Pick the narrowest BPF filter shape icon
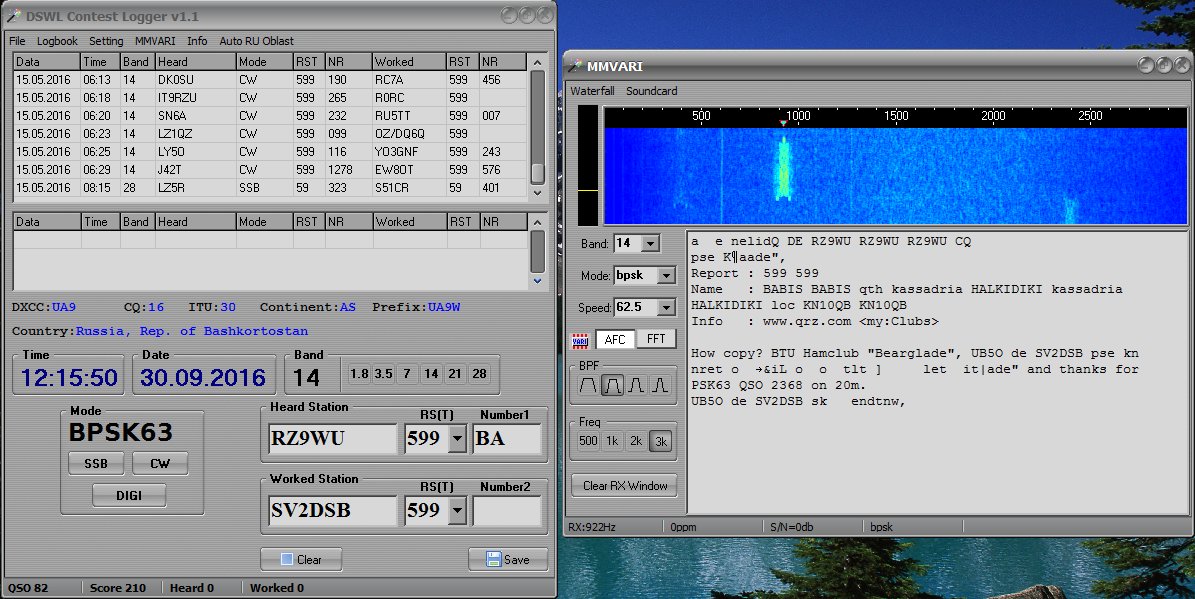Screen dimensions: 1195x599 (x=660, y=385)
